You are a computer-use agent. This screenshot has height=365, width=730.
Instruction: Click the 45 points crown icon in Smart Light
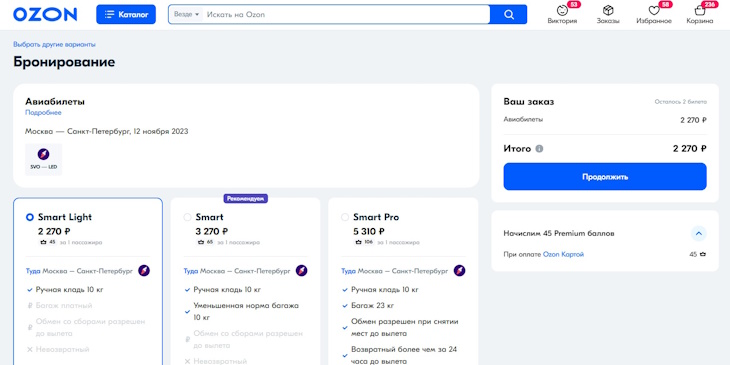point(44,242)
